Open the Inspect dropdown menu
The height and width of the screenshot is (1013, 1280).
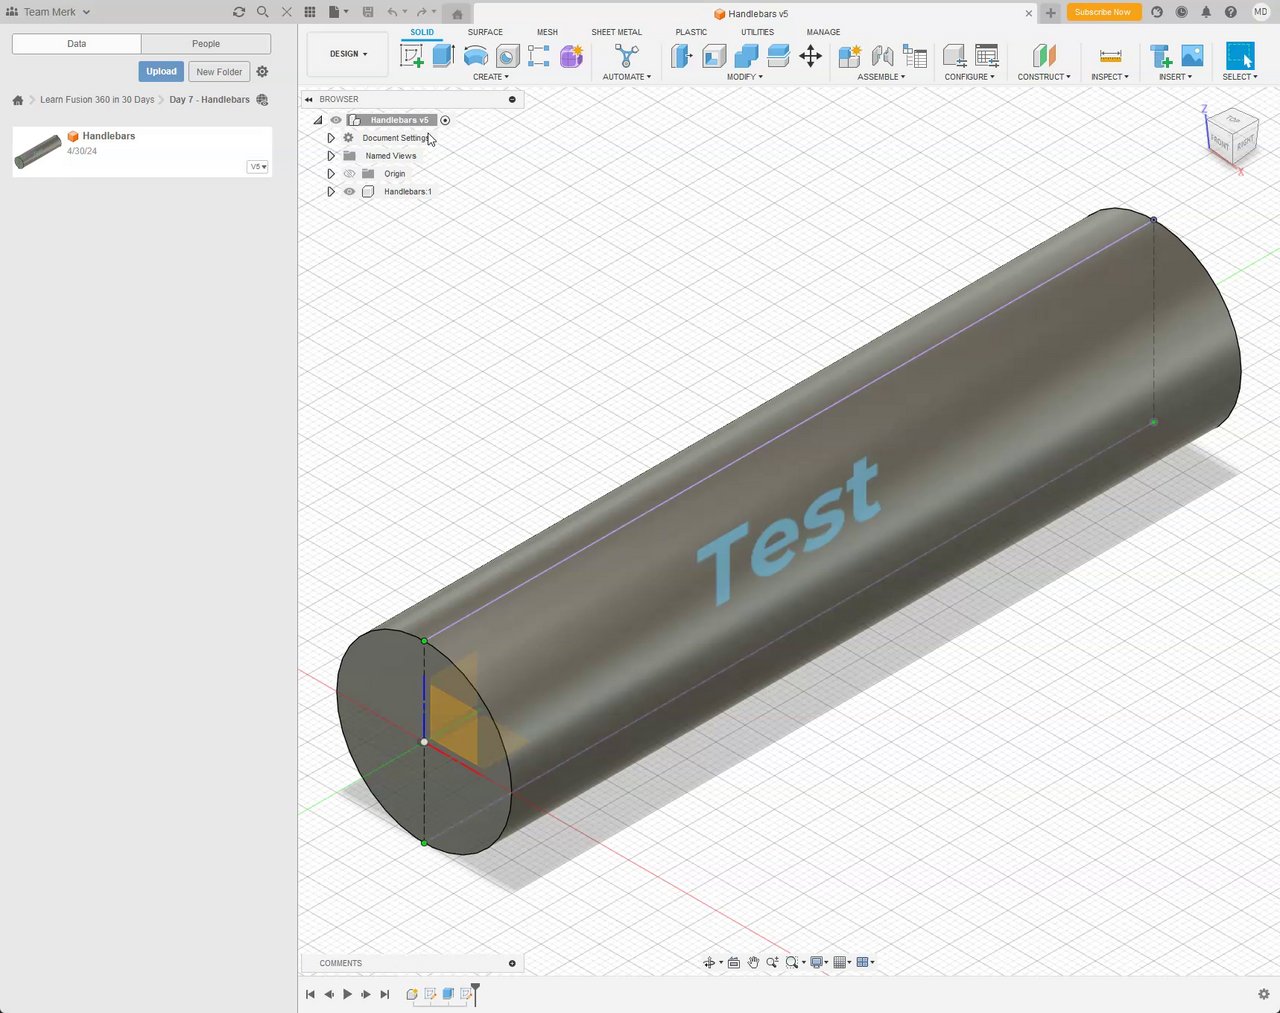click(1110, 77)
